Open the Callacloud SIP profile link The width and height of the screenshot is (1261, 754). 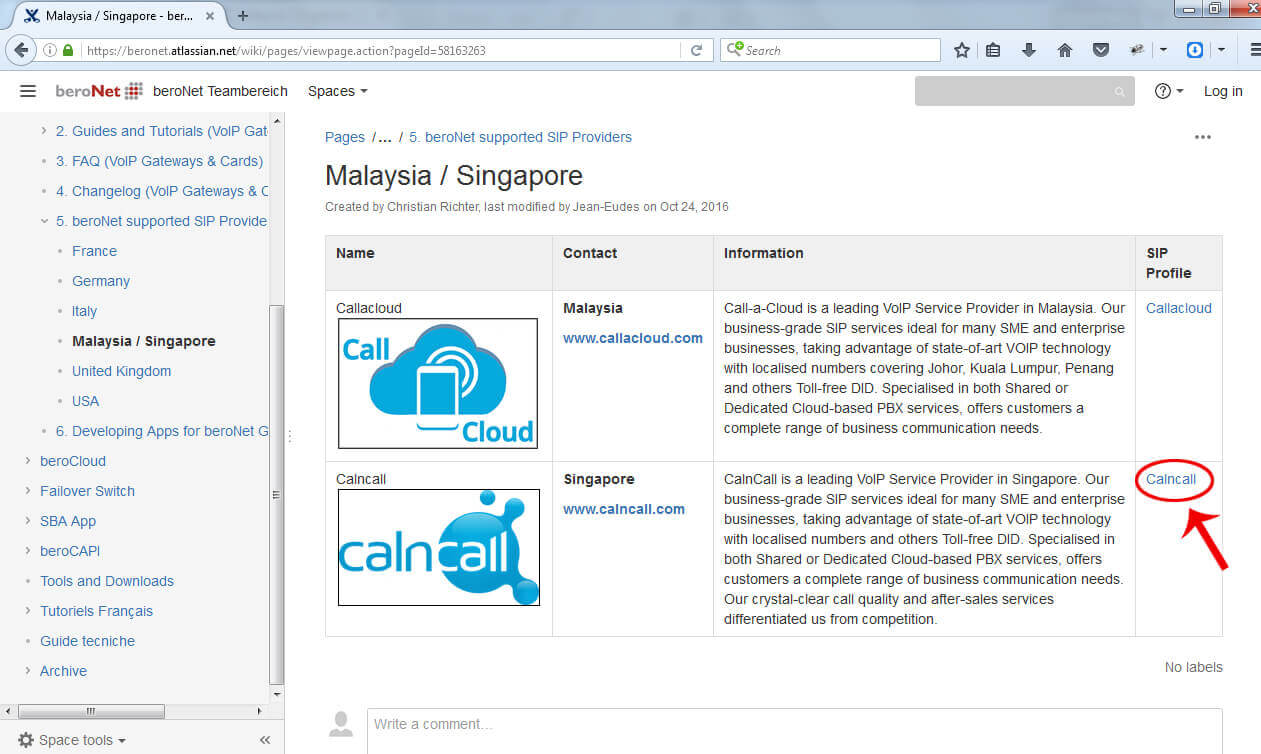coord(1179,308)
